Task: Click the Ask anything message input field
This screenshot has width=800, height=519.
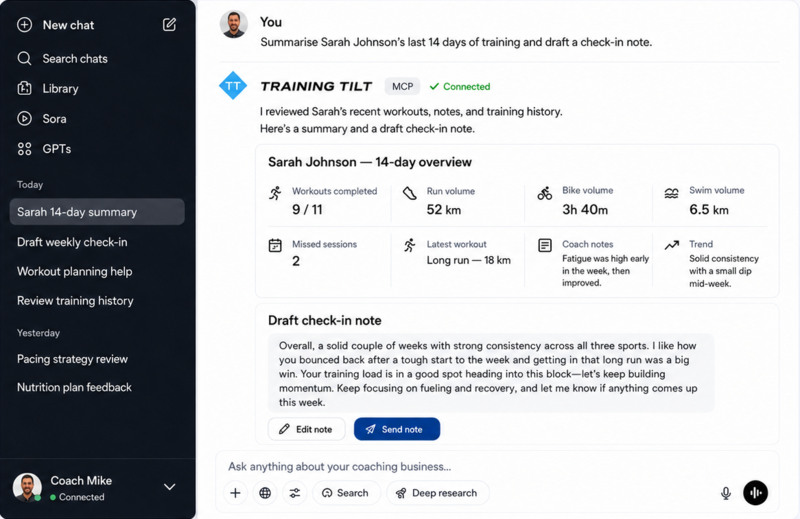Action: click(x=497, y=466)
